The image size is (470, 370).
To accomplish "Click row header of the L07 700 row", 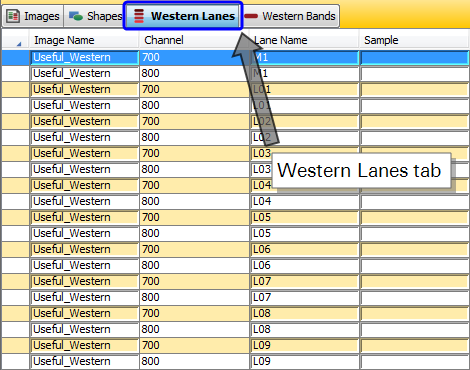I will pos(16,281).
